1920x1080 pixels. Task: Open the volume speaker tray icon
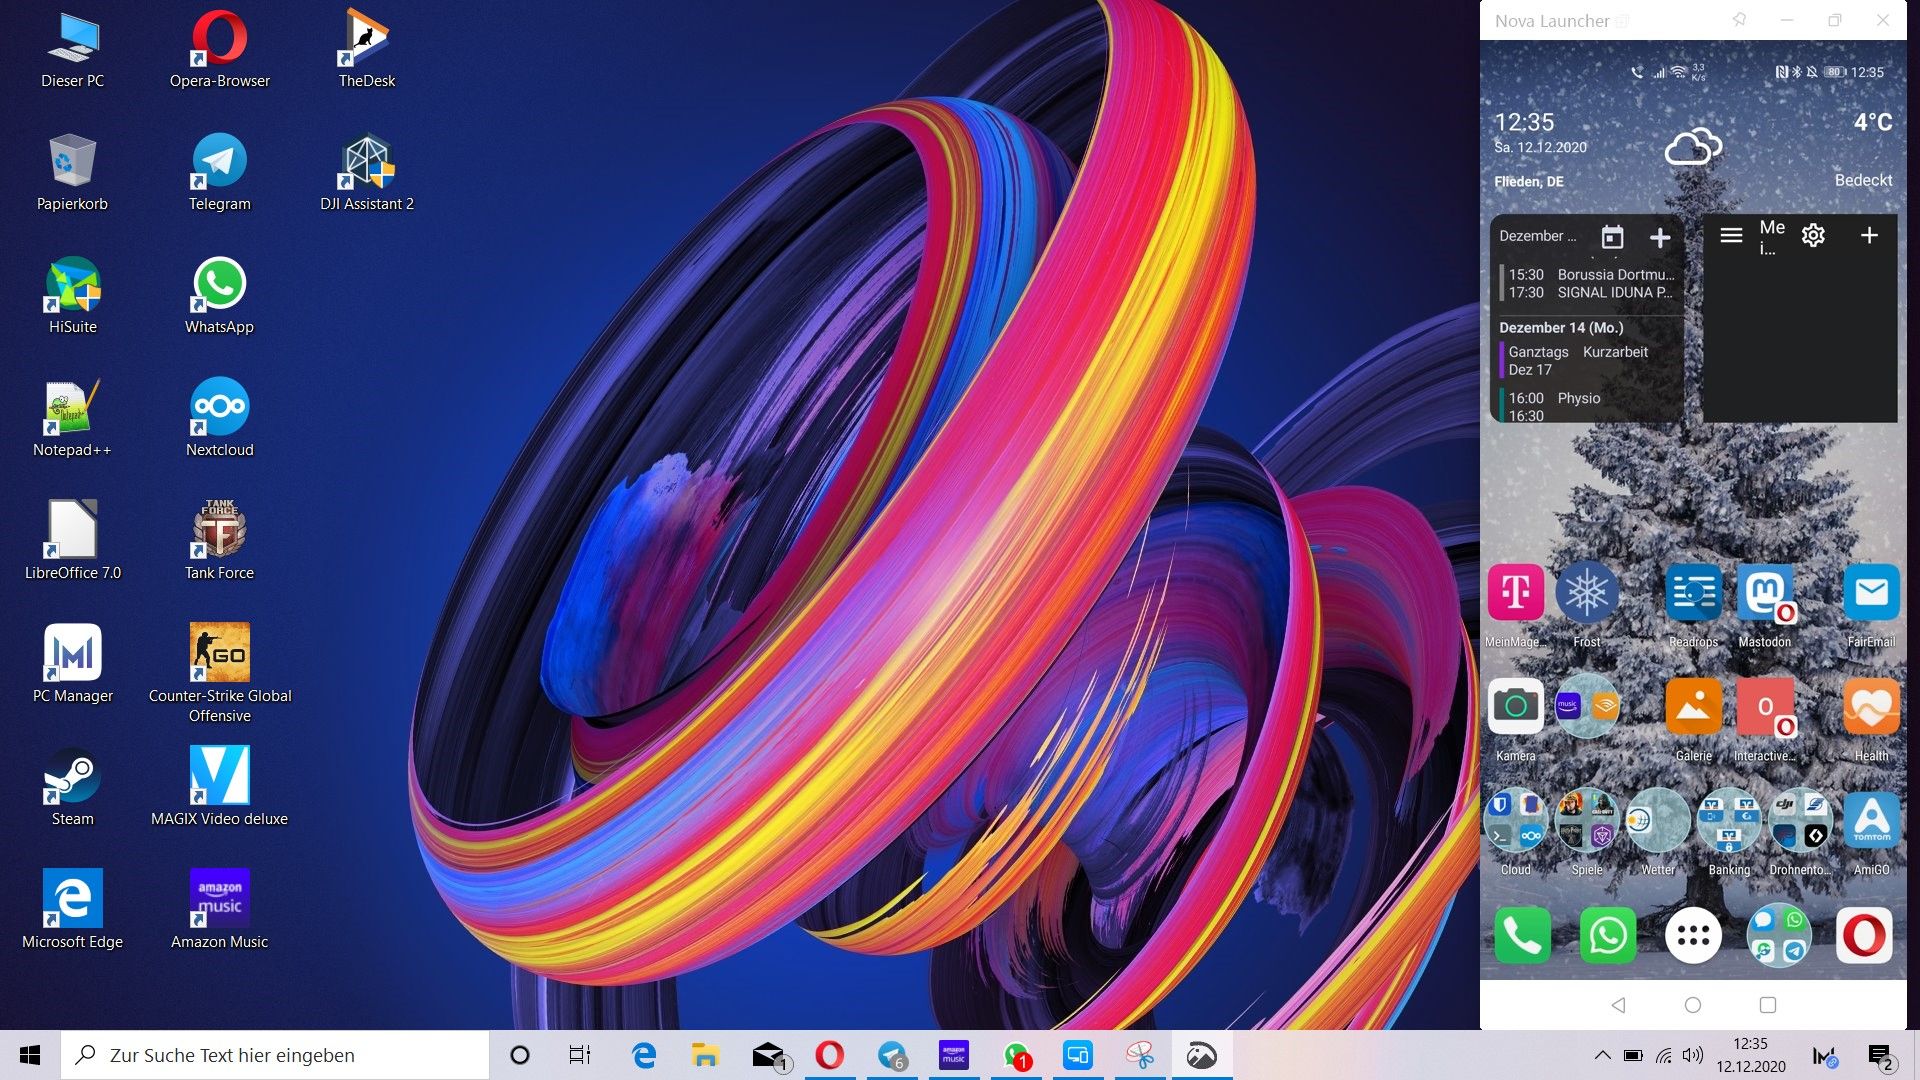click(x=1692, y=1055)
